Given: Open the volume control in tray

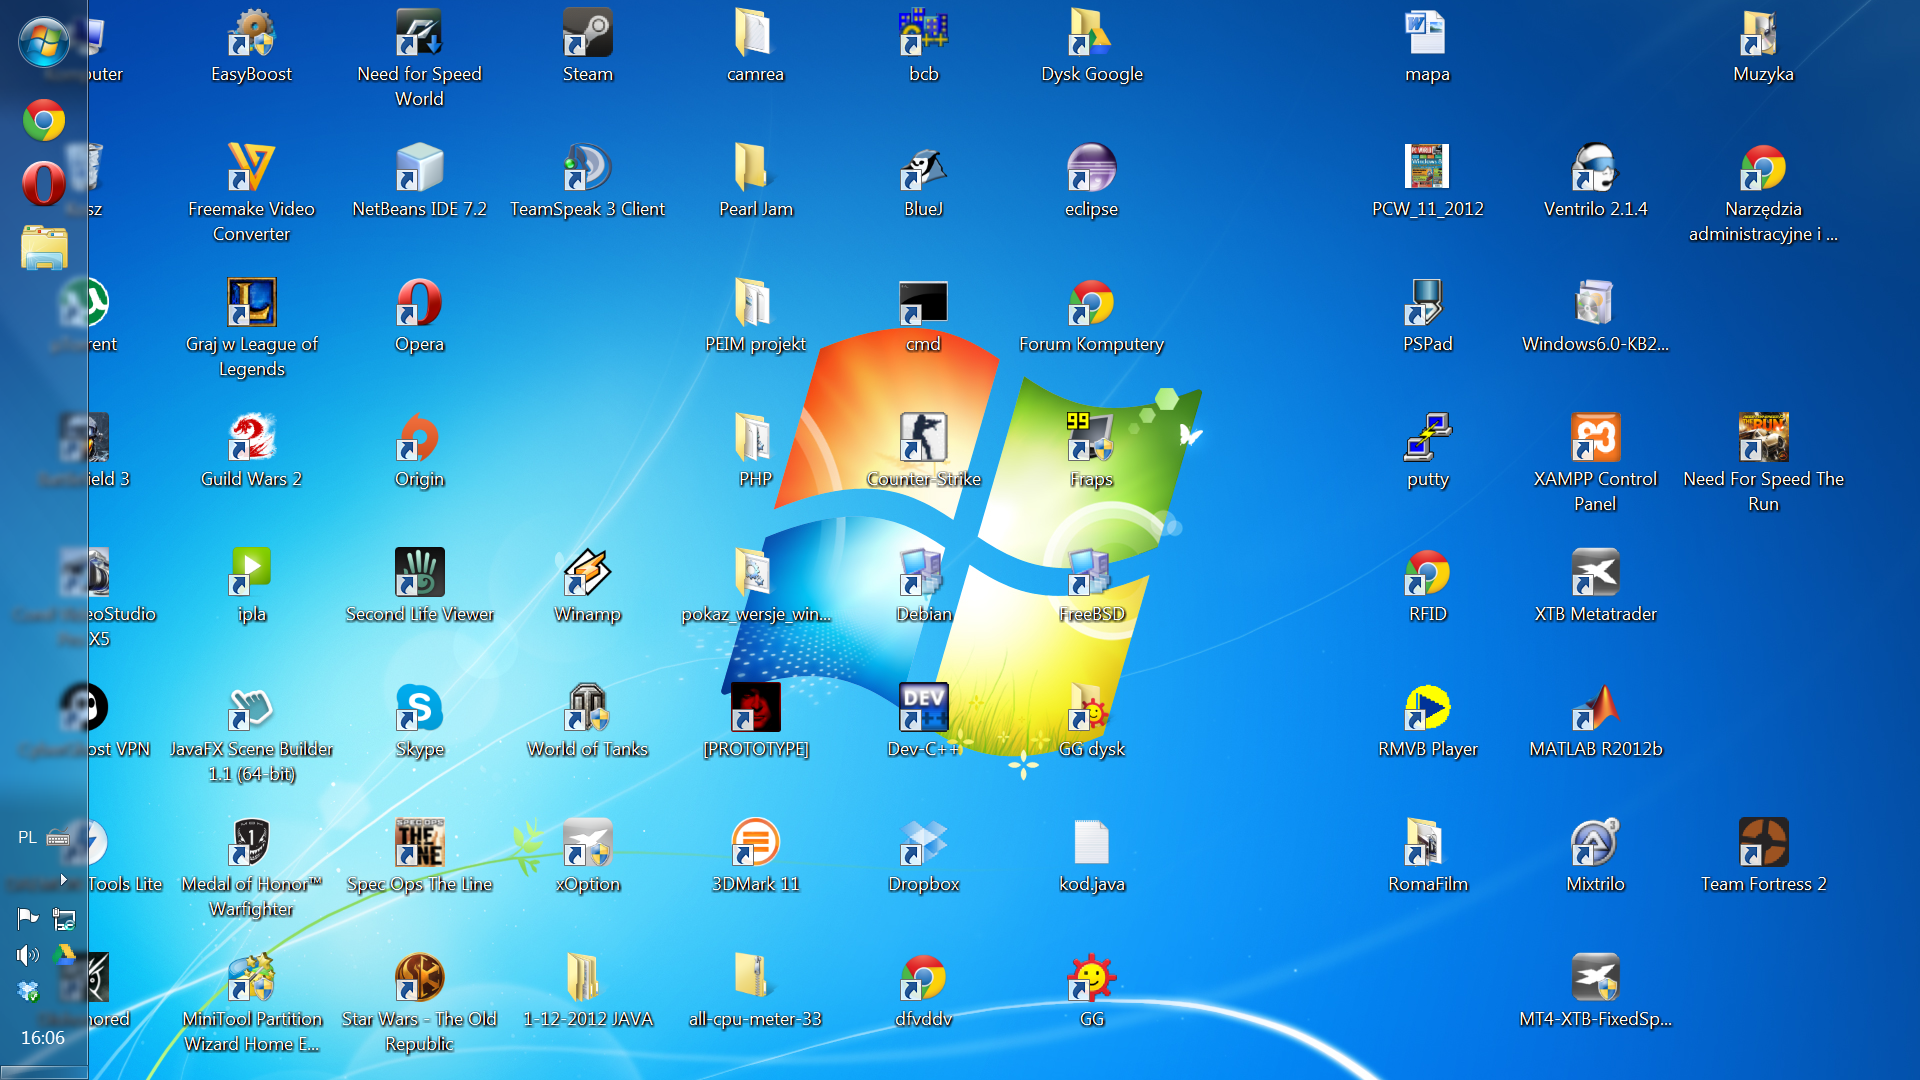Looking at the screenshot, I should [27, 955].
